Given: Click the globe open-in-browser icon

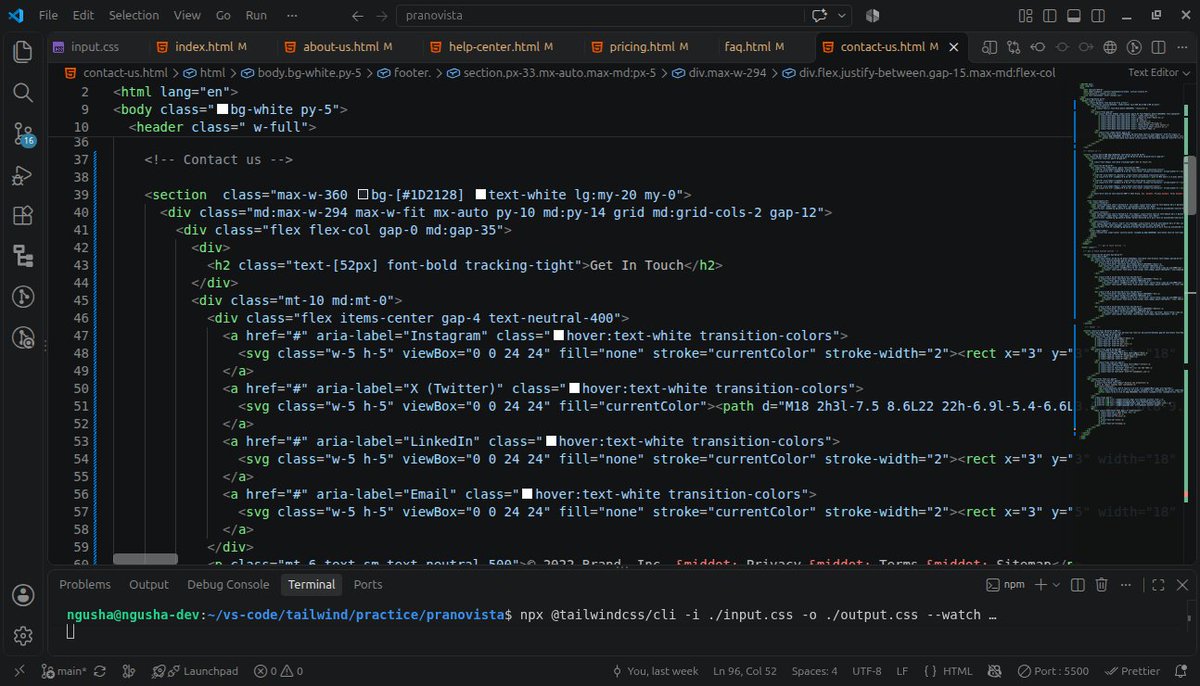Looking at the screenshot, I should pos(1110,47).
